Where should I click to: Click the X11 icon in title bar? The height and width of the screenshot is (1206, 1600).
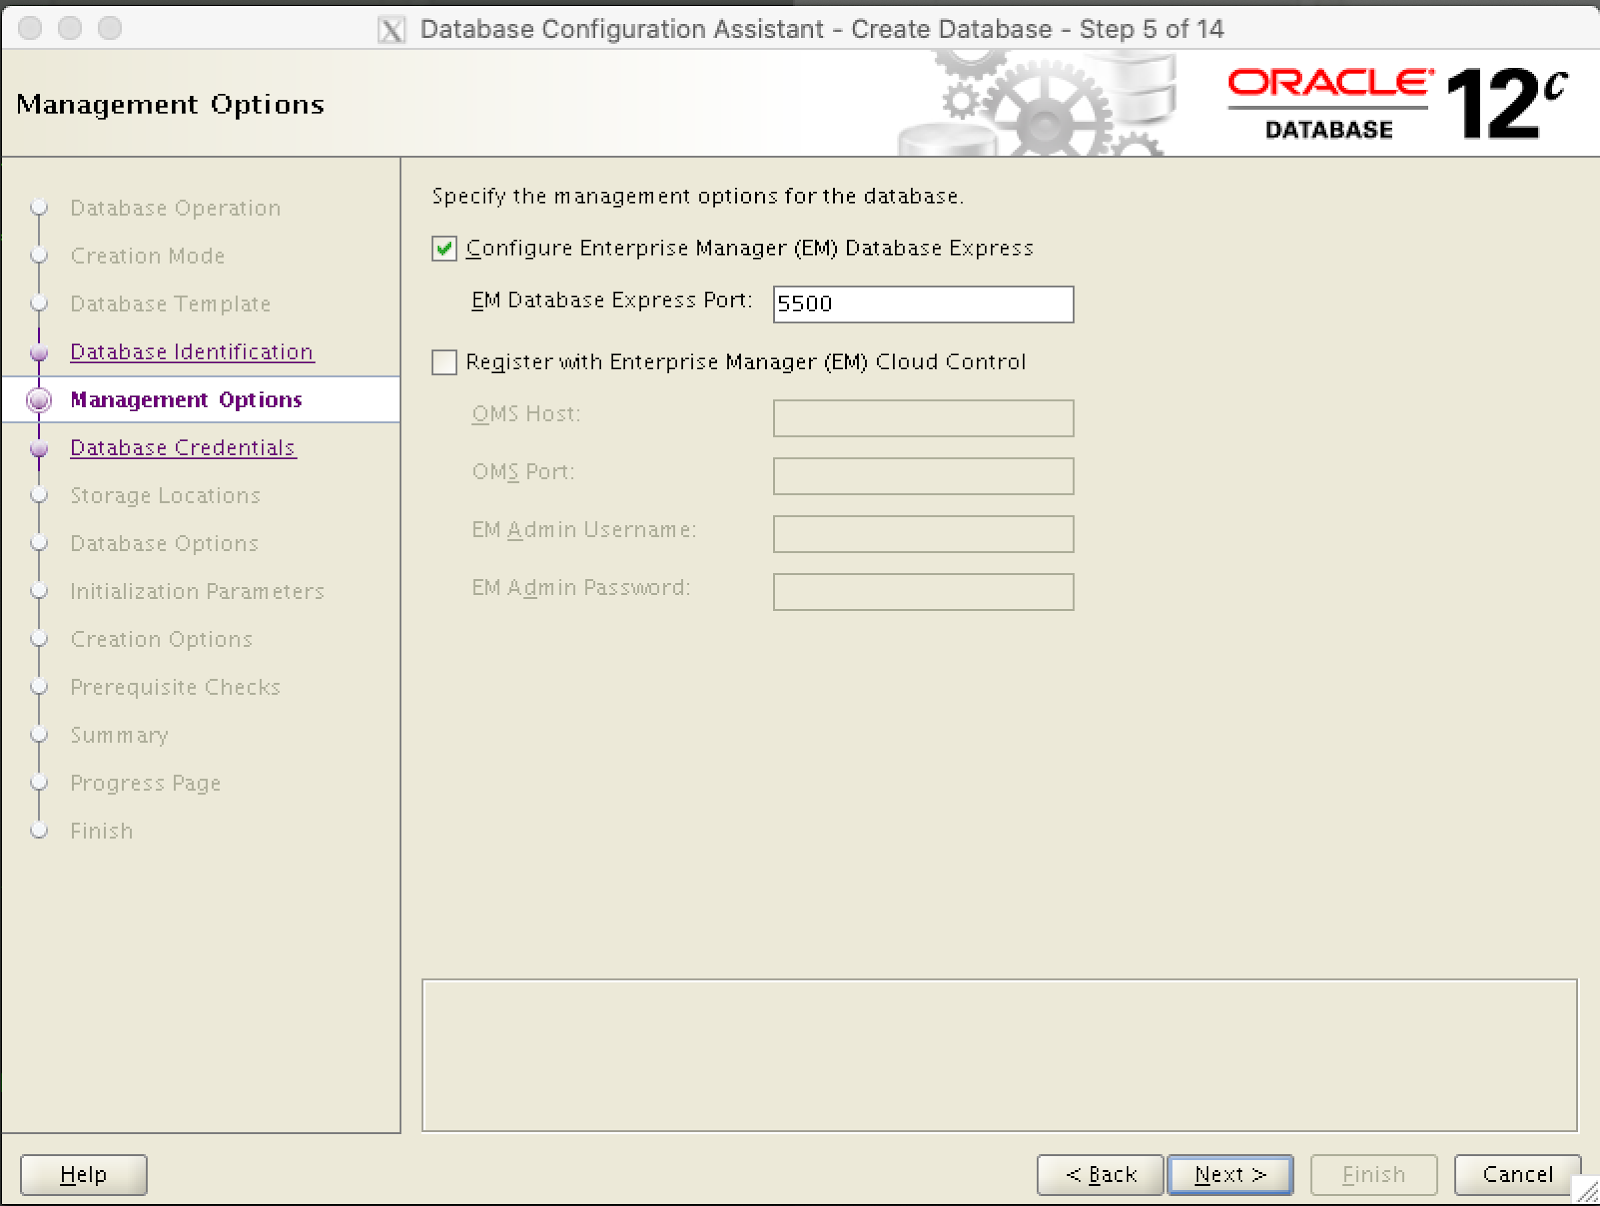pos(391,30)
